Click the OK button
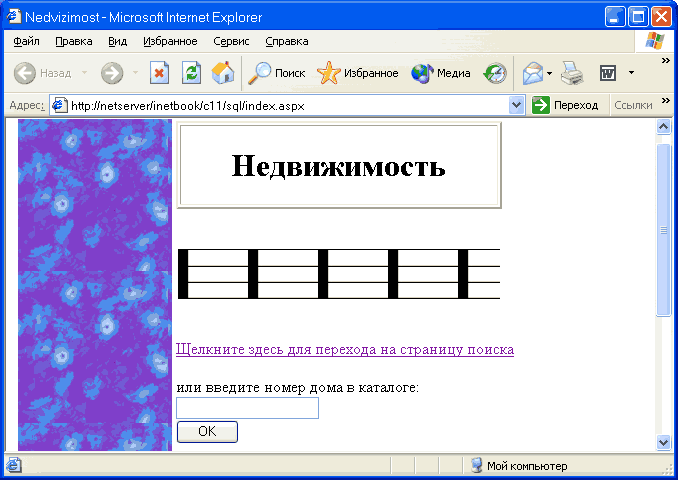This screenshot has height=480, width=678. (x=207, y=432)
